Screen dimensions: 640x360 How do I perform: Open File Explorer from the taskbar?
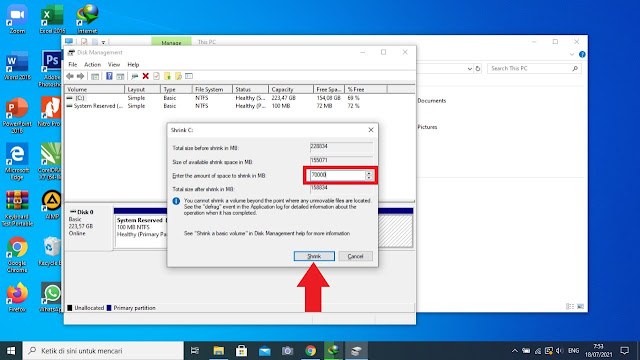tap(218, 351)
